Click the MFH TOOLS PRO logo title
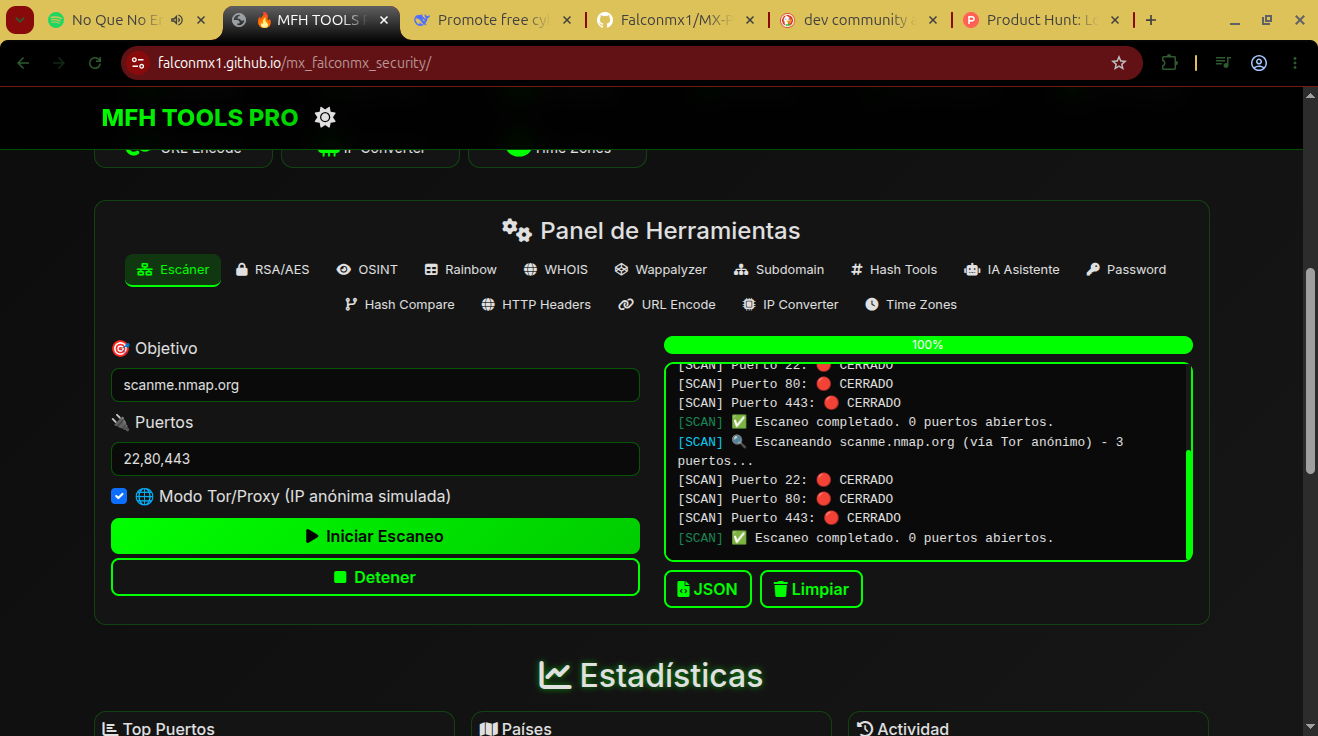This screenshot has width=1318, height=736. (x=200, y=118)
